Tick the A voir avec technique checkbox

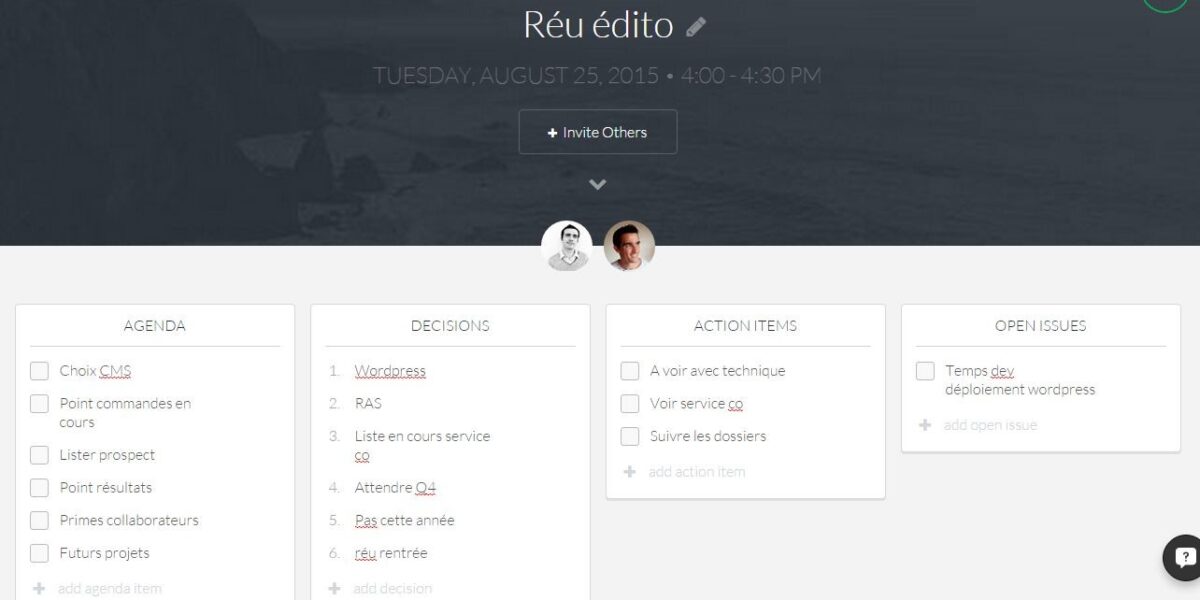630,371
